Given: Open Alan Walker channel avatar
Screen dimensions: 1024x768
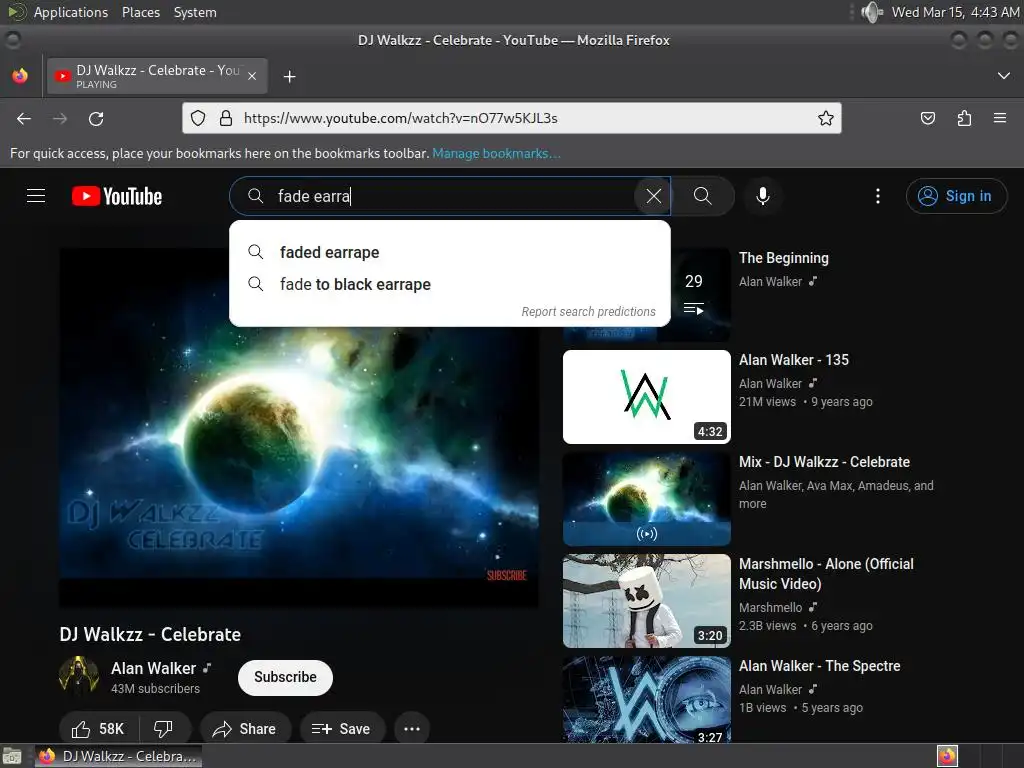Looking at the screenshot, I should coord(78,677).
